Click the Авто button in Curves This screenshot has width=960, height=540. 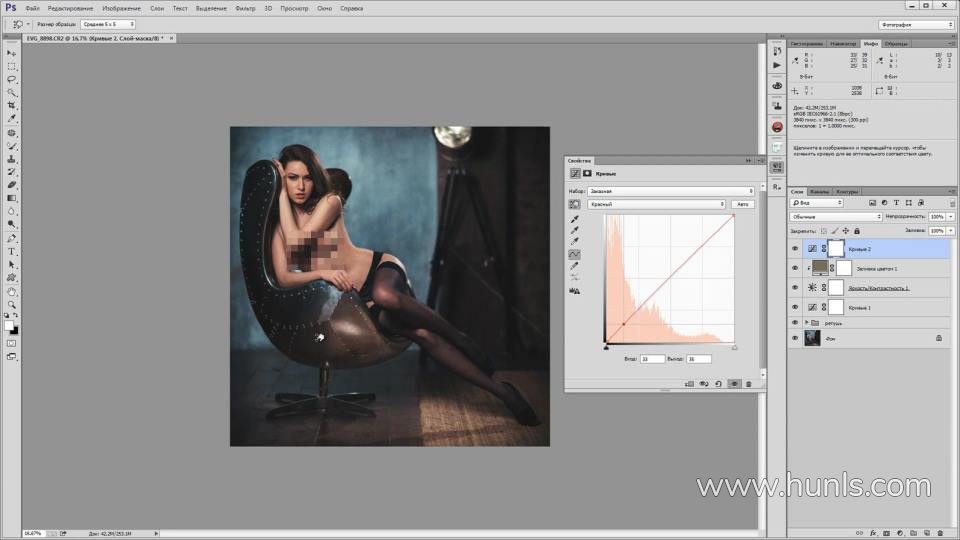(742, 204)
